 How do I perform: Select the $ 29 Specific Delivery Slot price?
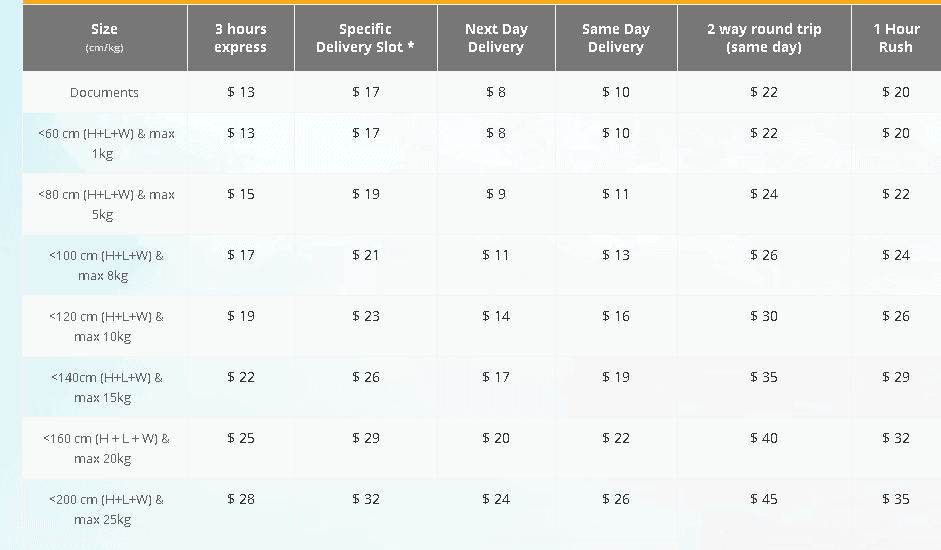366,438
